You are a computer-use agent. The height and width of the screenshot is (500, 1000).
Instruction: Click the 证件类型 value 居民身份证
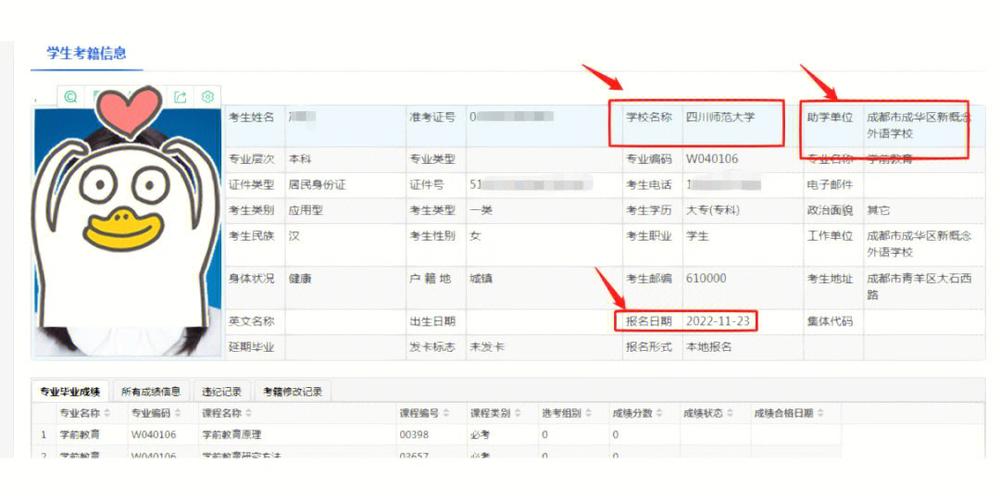pos(317,185)
